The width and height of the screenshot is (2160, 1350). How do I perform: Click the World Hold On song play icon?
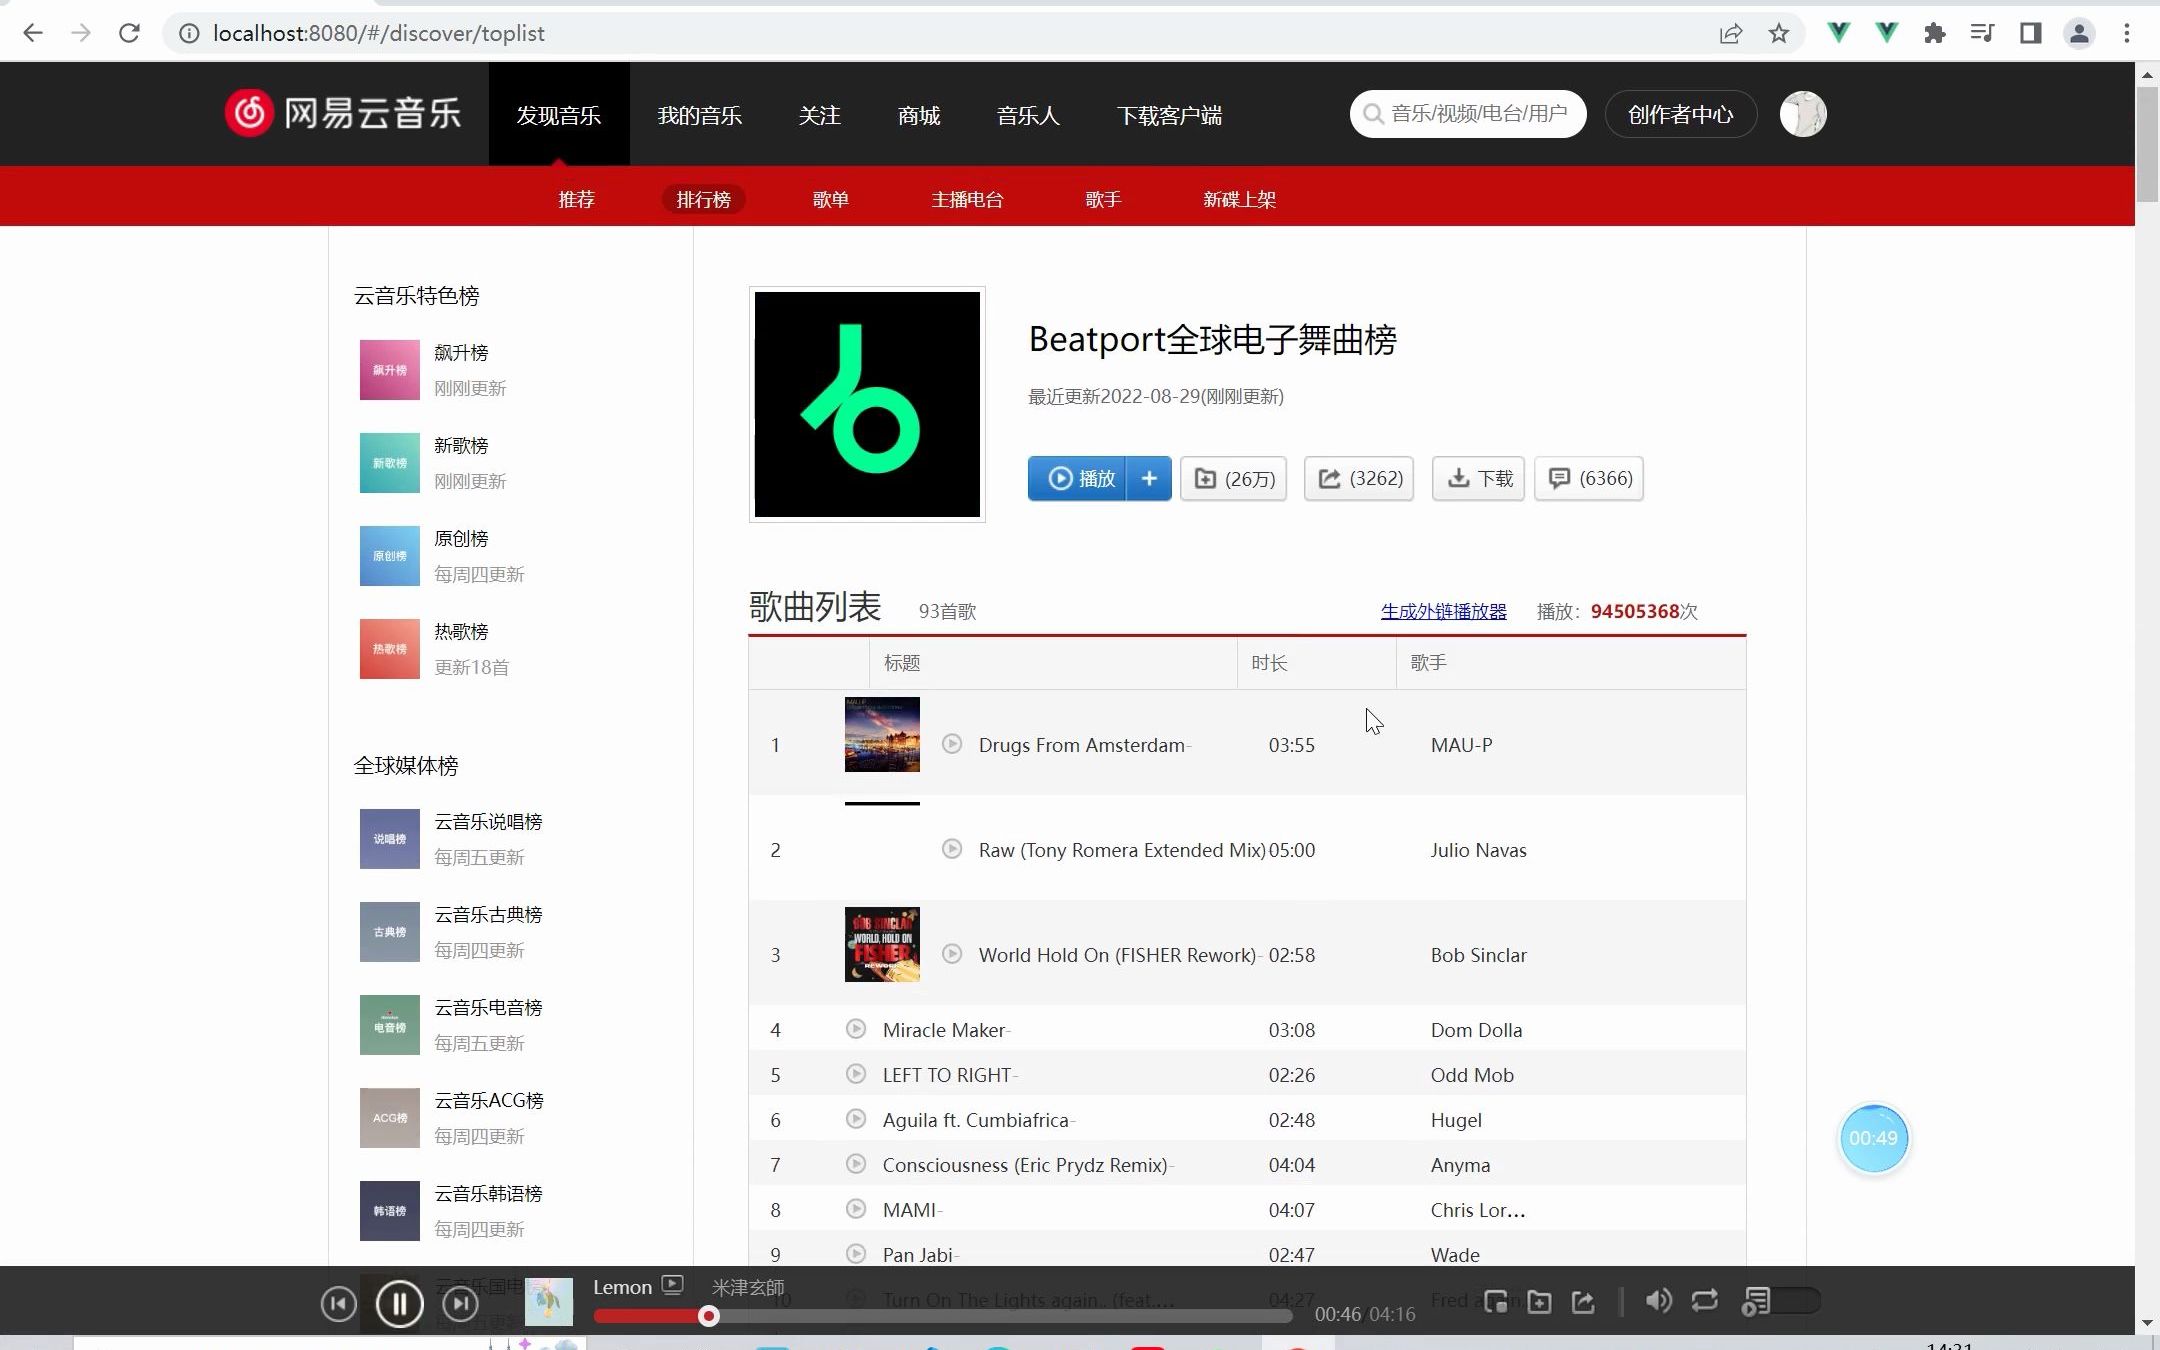952,953
